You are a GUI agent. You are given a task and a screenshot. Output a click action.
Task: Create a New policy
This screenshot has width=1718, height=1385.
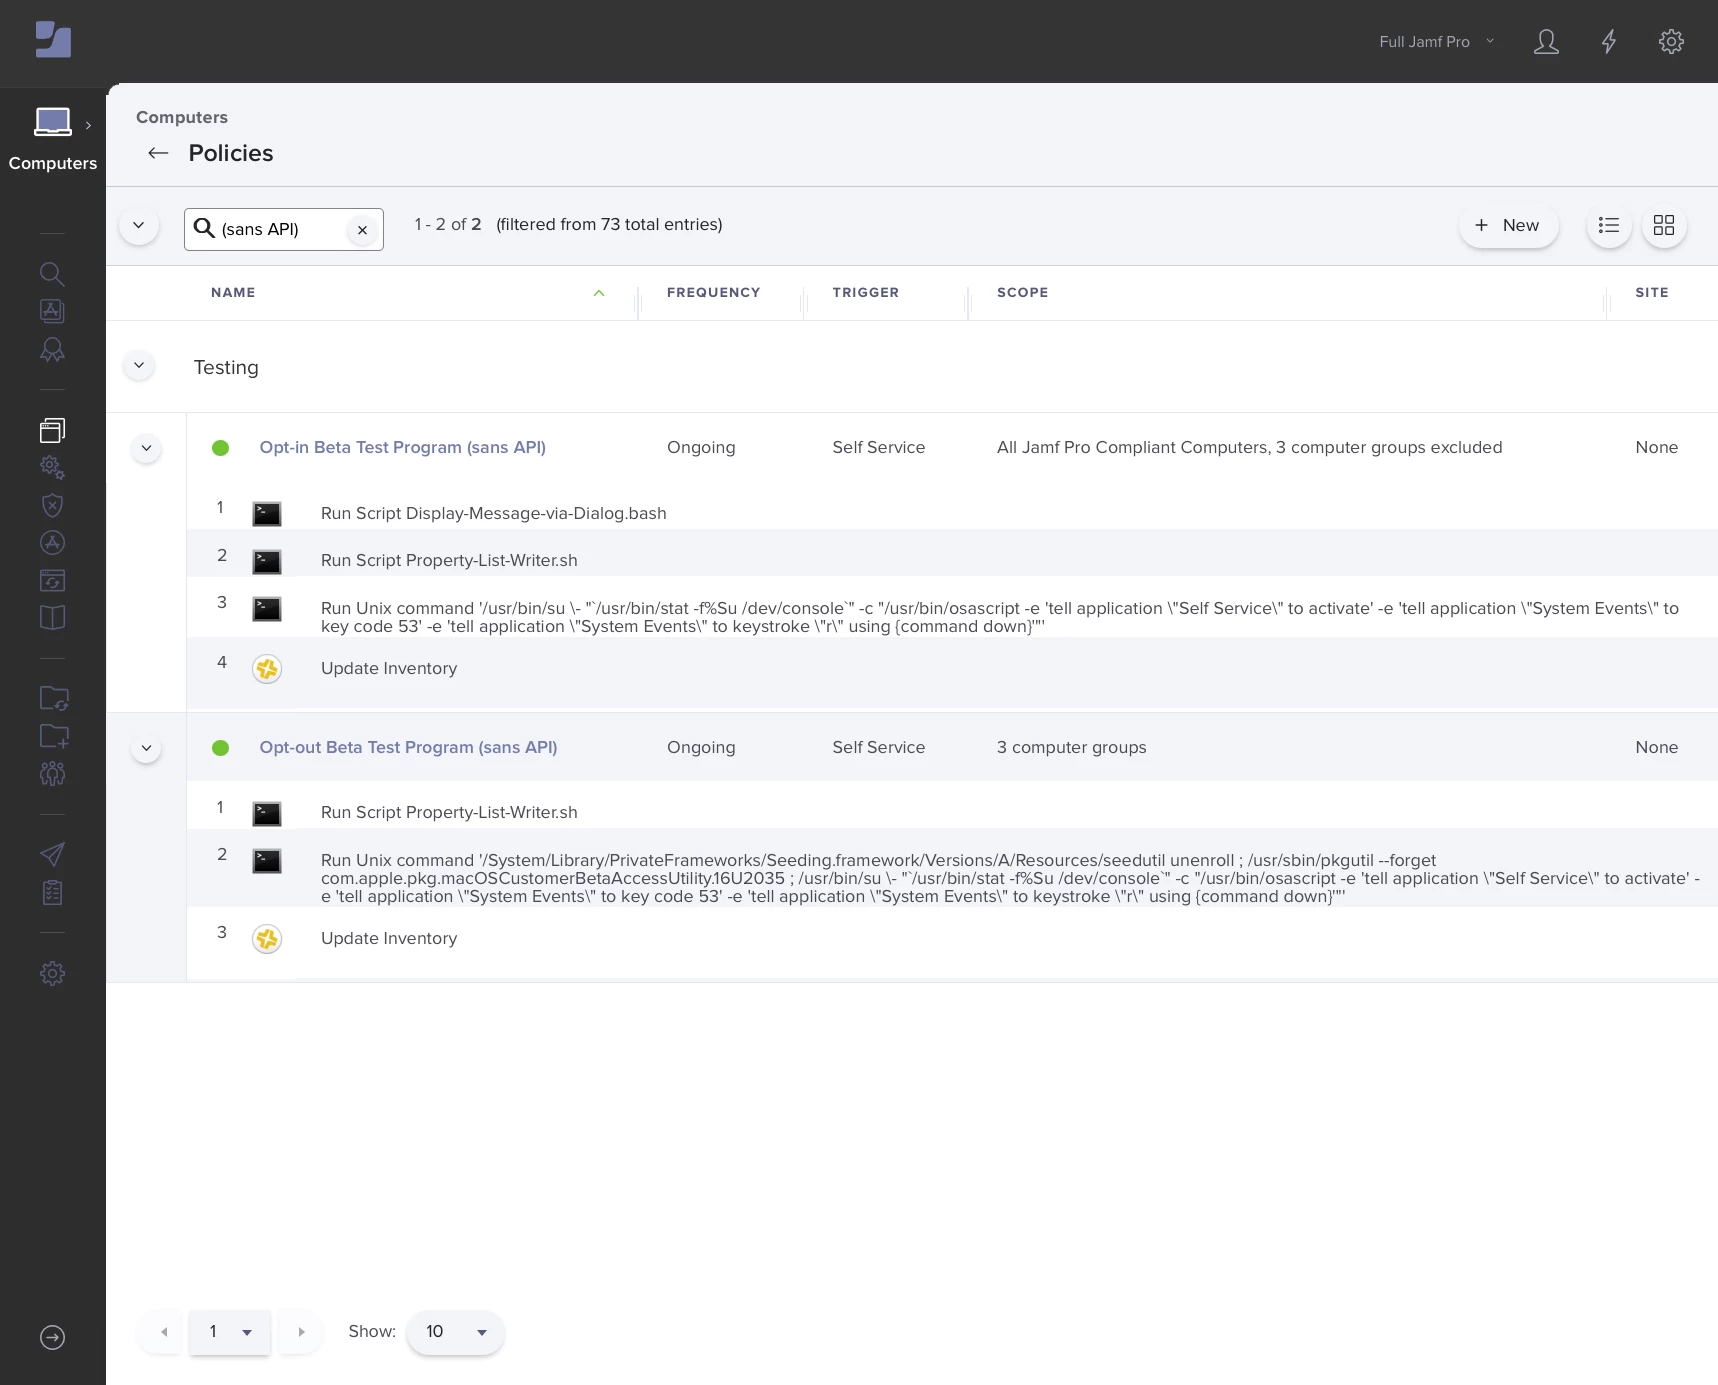1508,226
